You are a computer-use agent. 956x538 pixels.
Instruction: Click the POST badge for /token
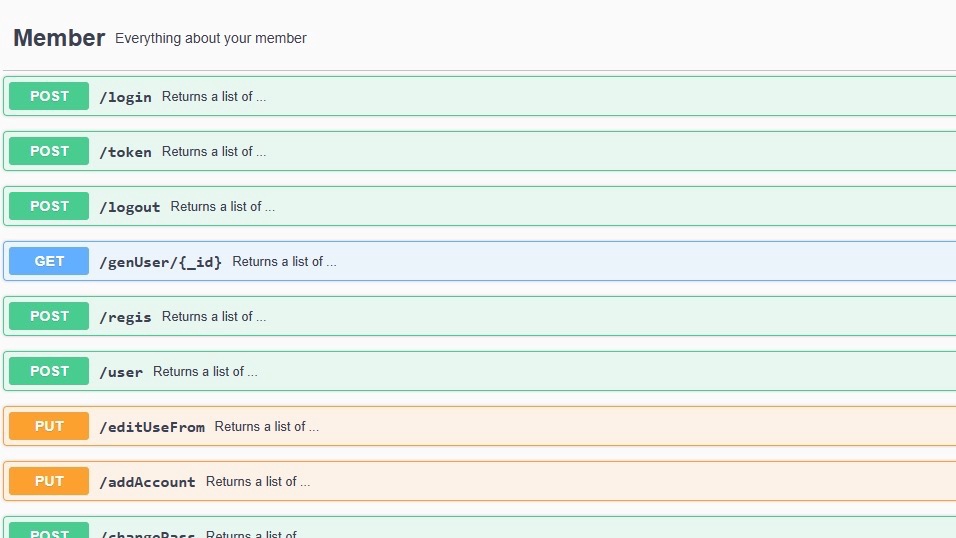coord(49,151)
